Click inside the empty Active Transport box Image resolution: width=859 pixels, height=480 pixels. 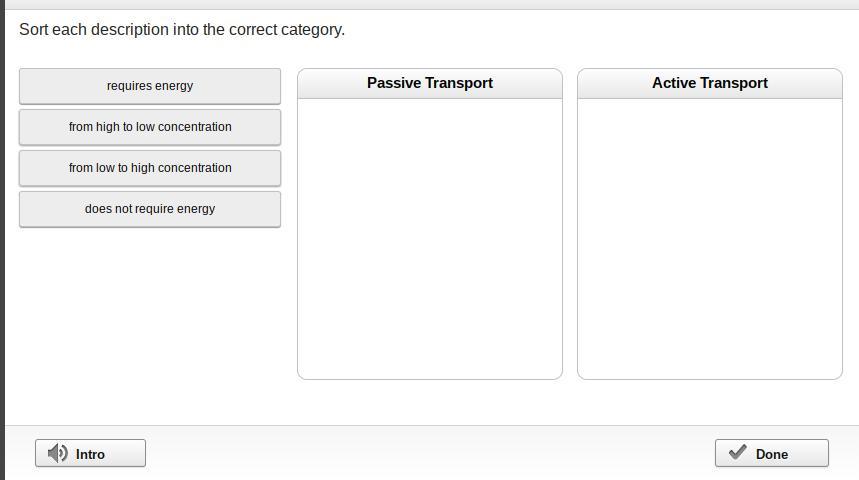[710, 230]
